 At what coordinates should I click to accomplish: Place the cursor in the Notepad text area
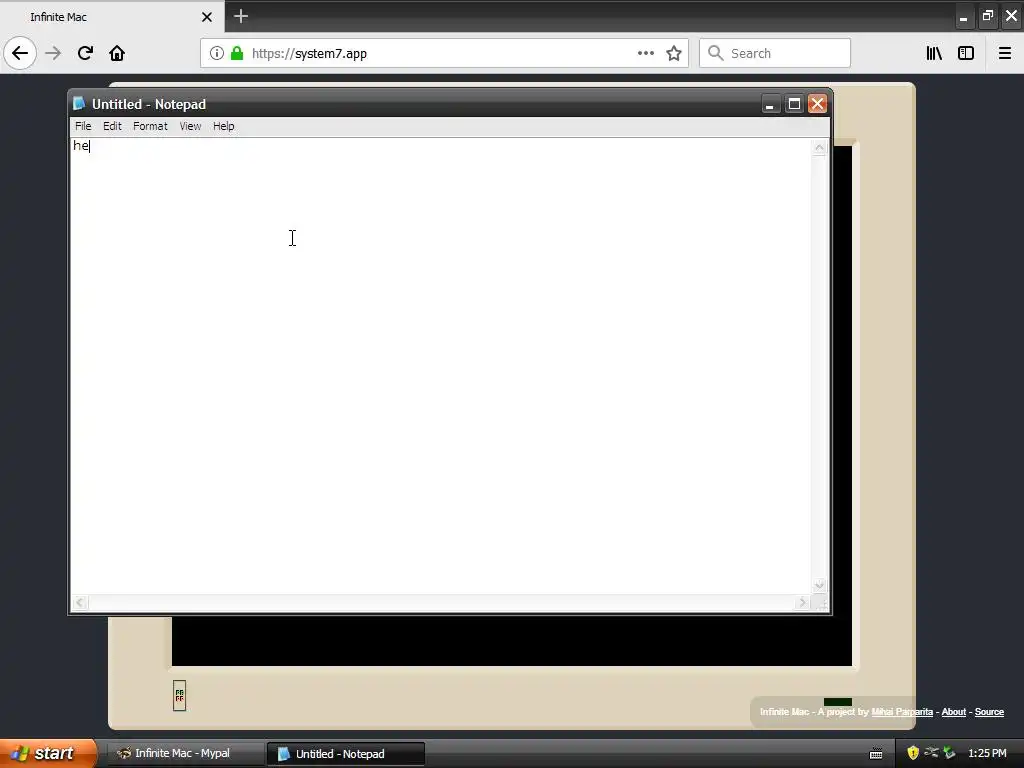point(441,366)
